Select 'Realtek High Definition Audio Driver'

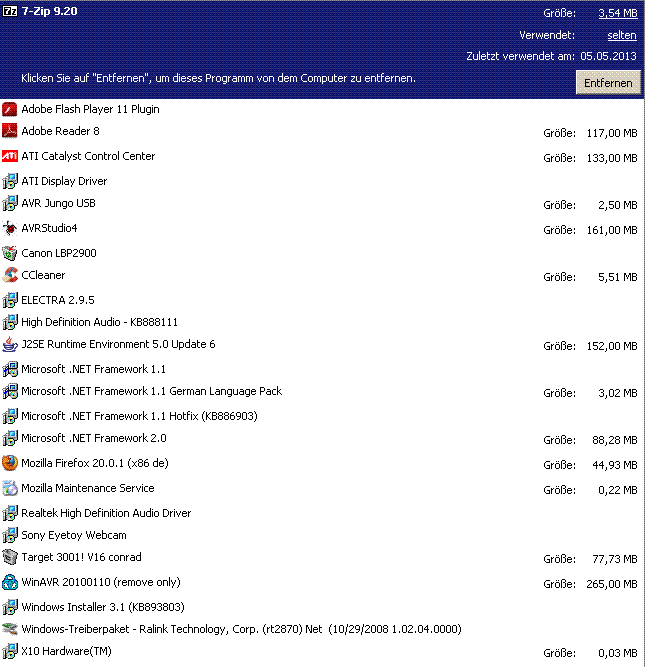pos(106,513)
